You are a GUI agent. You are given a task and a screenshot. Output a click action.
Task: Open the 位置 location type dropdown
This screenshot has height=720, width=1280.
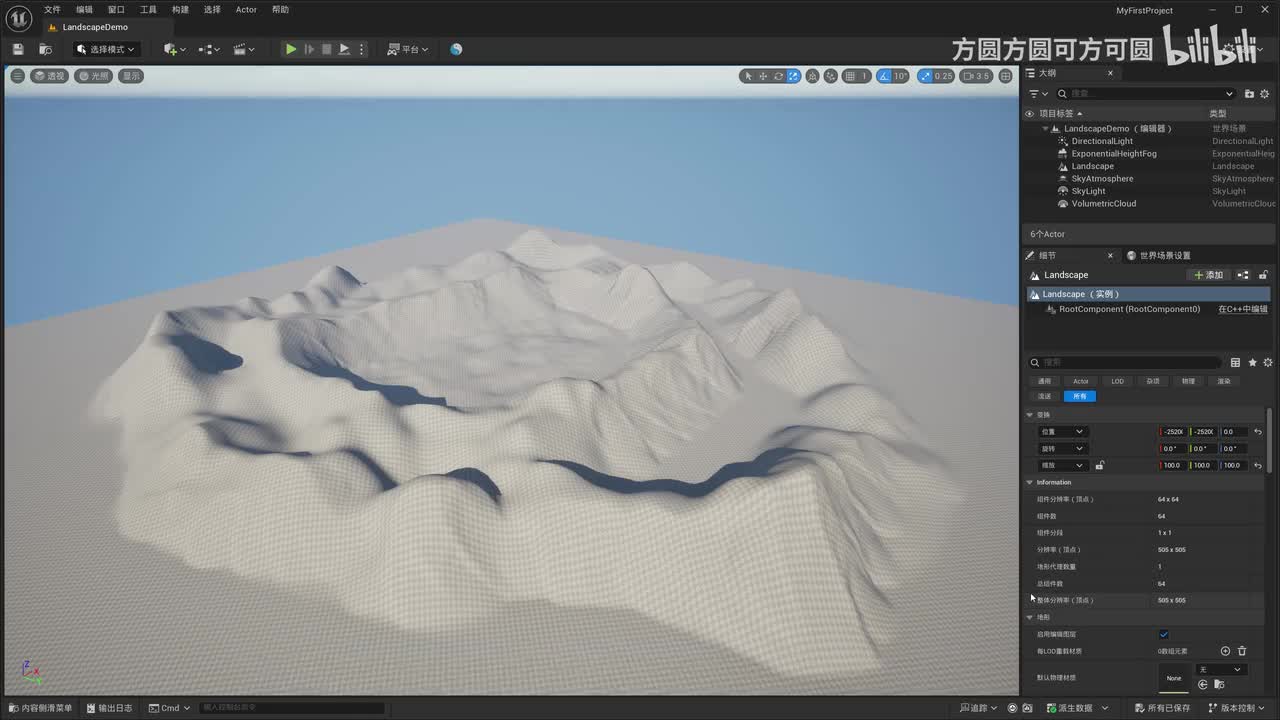point(1061,432)
